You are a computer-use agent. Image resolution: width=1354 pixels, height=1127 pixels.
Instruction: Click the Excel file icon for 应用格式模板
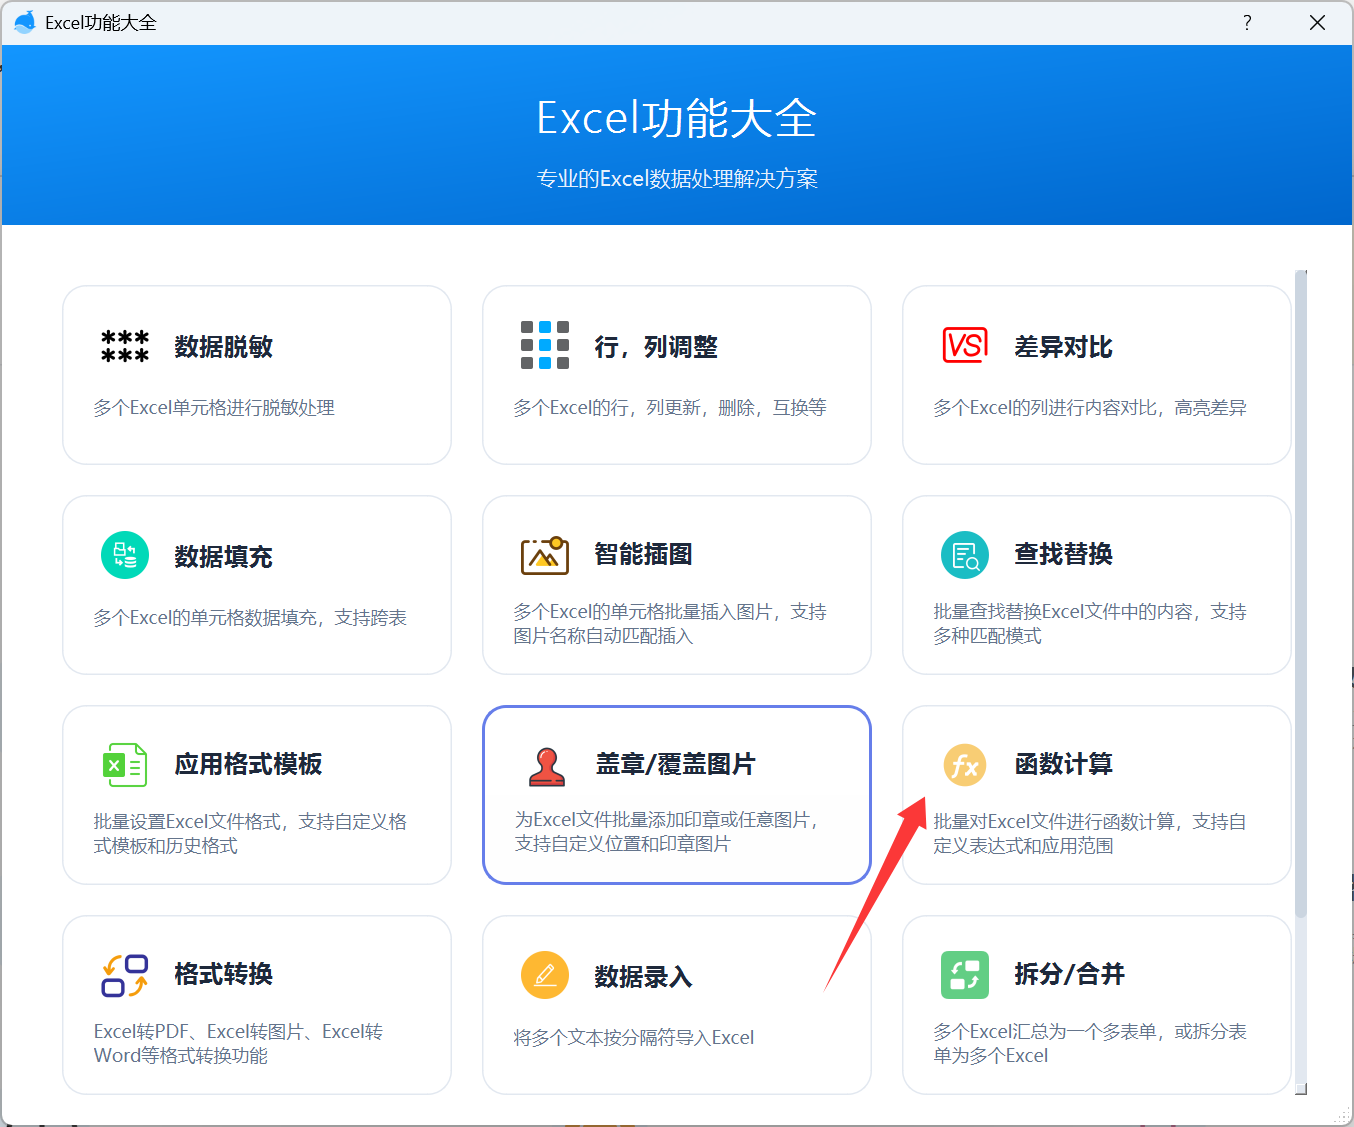(x=125, y=765)
